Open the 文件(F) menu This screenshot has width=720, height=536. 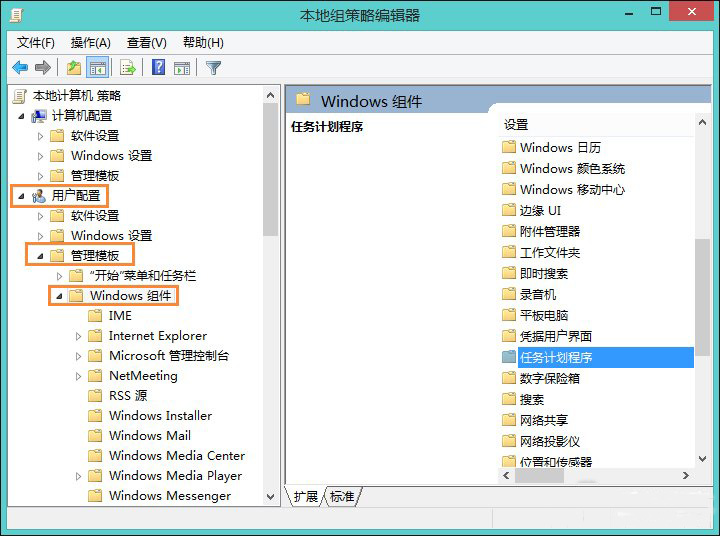(x=36, y=42)
